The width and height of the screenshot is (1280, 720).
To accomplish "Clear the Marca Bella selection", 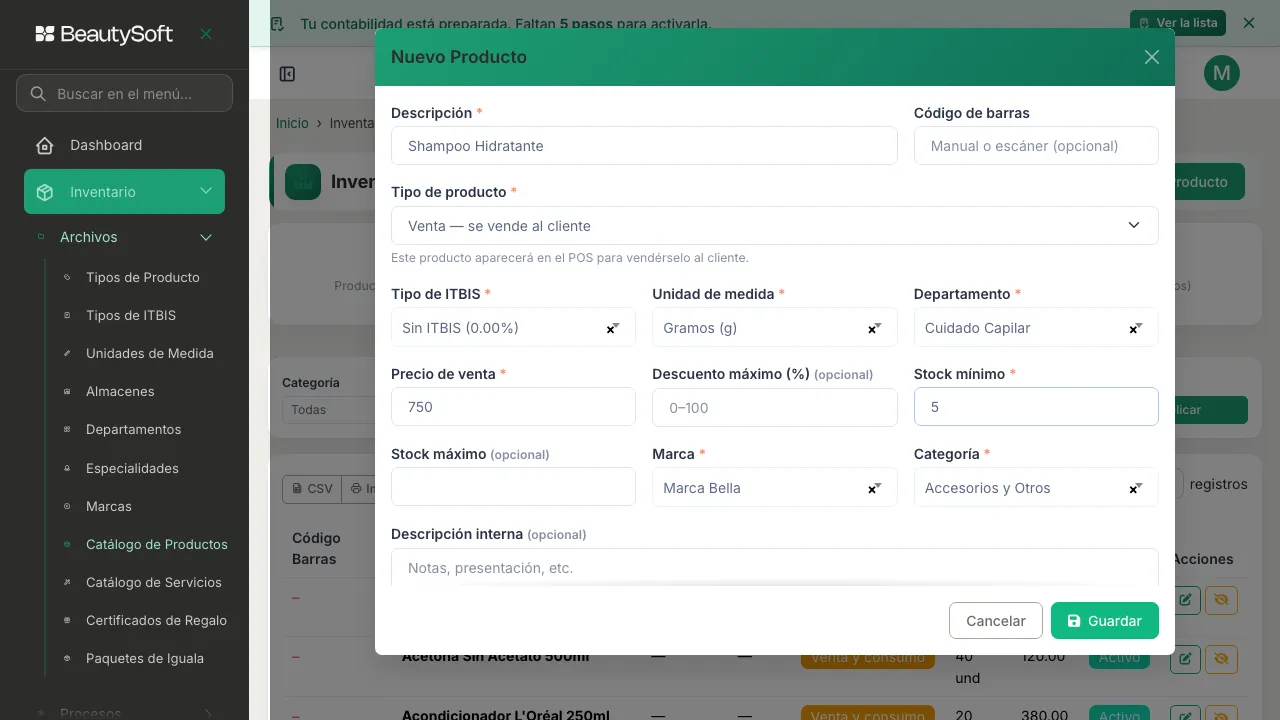I will pos(872,489).
